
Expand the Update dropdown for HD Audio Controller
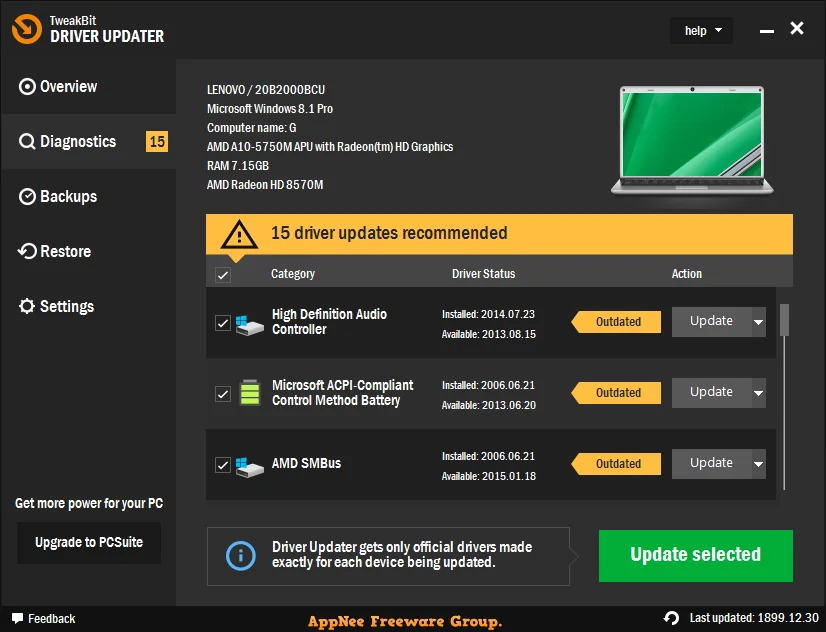click(x=757, y=322)
